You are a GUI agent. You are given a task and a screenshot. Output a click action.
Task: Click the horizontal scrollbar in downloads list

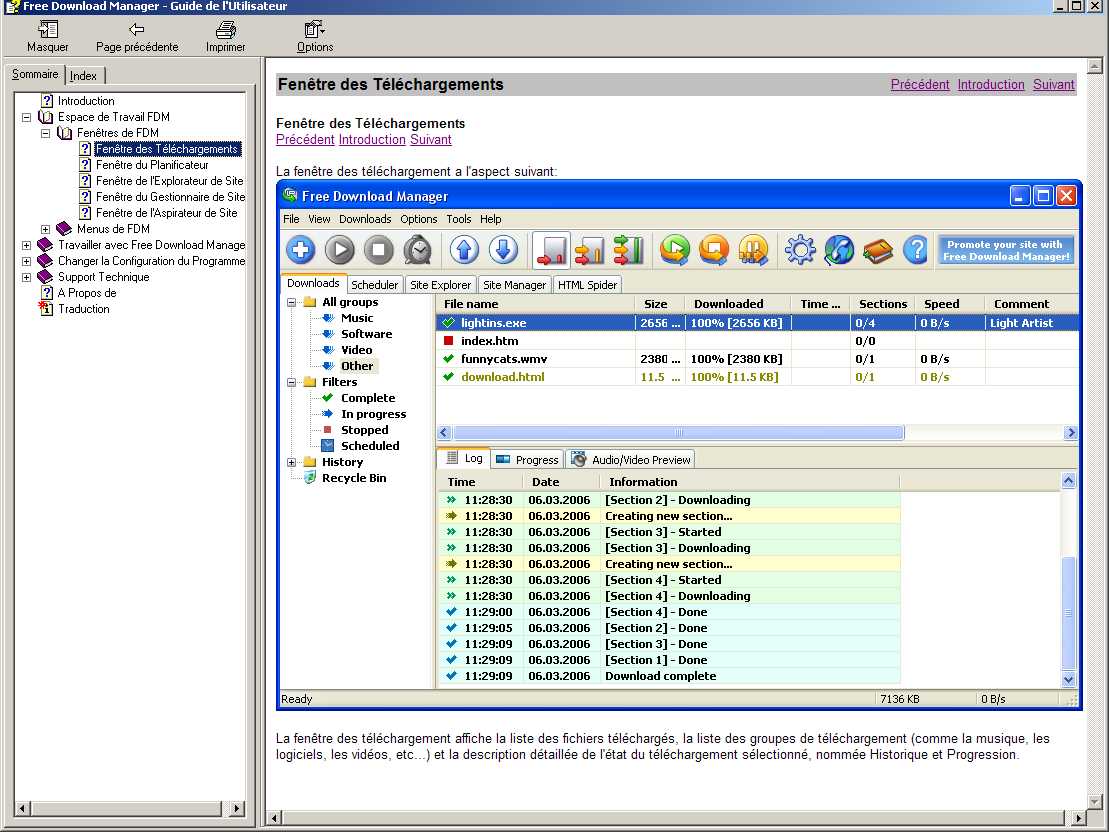point(678,432)
